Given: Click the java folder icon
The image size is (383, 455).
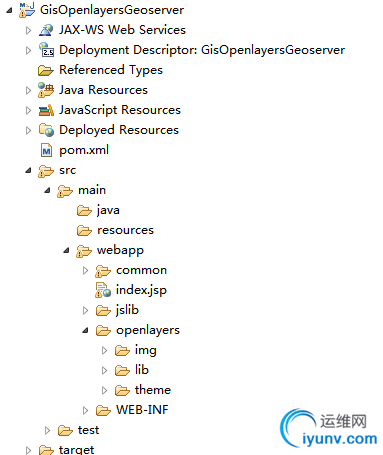Looking at the screenshot, I should coord(84,210).
